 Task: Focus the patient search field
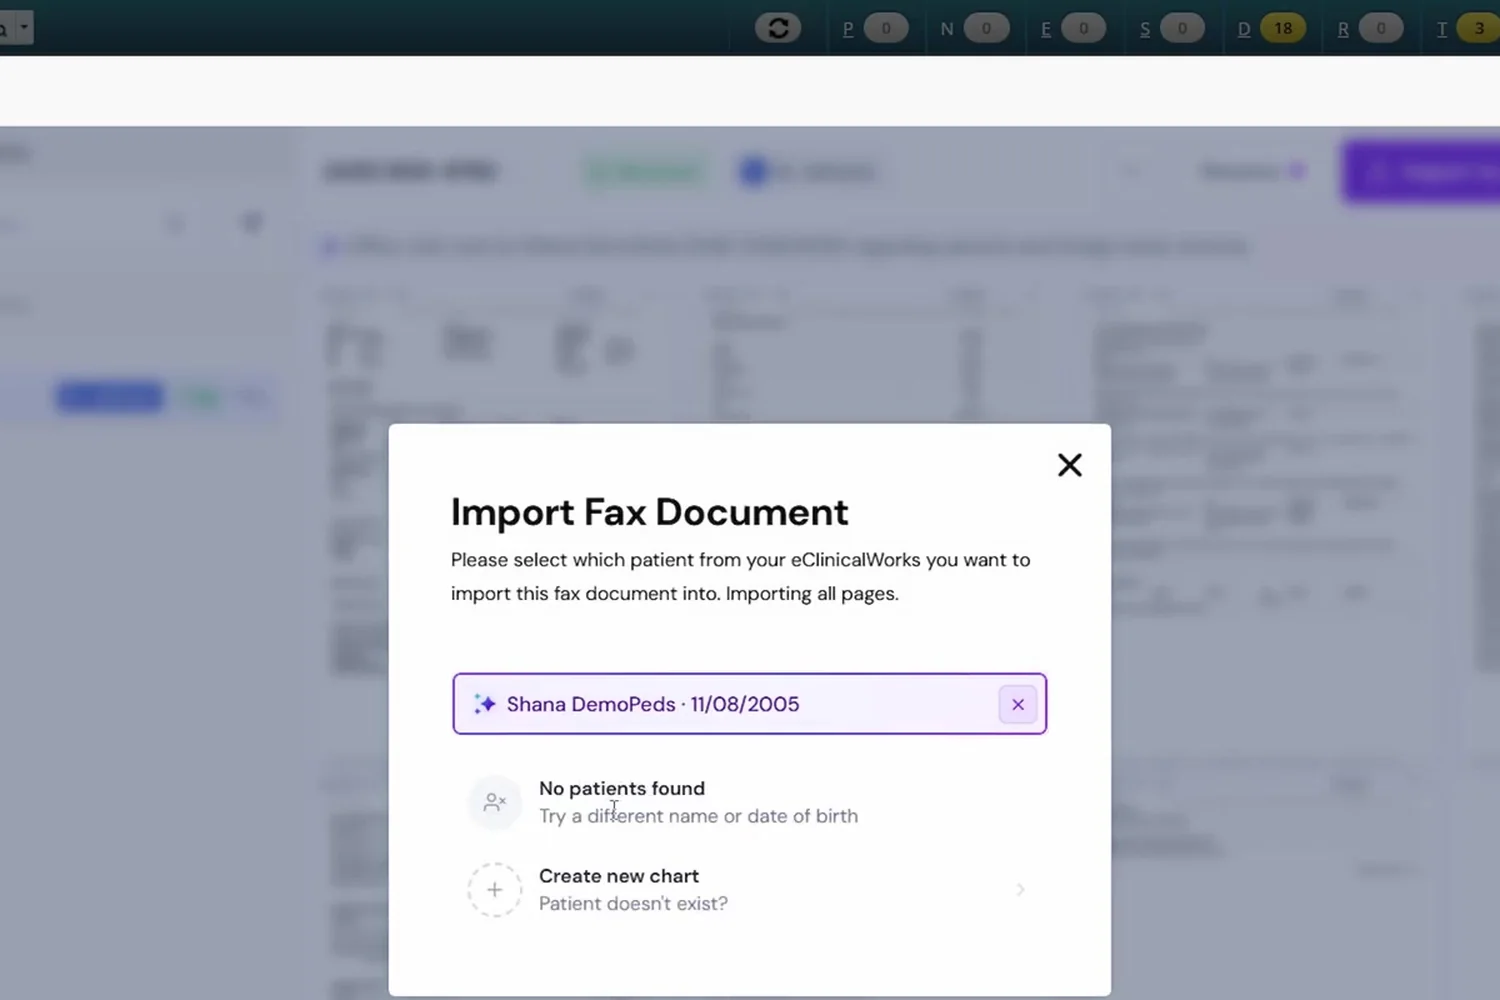[x=750, y=704]
